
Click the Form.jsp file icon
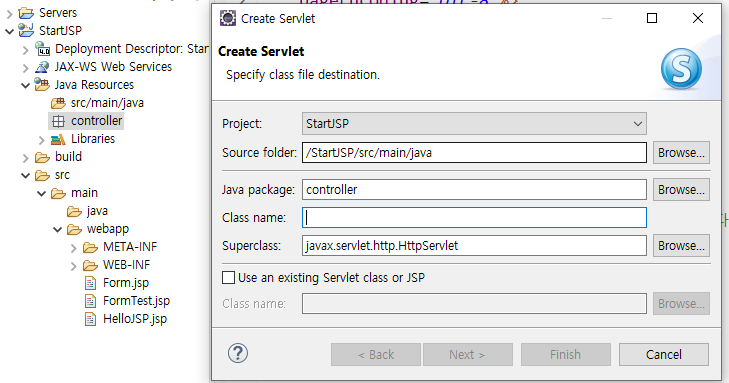coord(90,283)
